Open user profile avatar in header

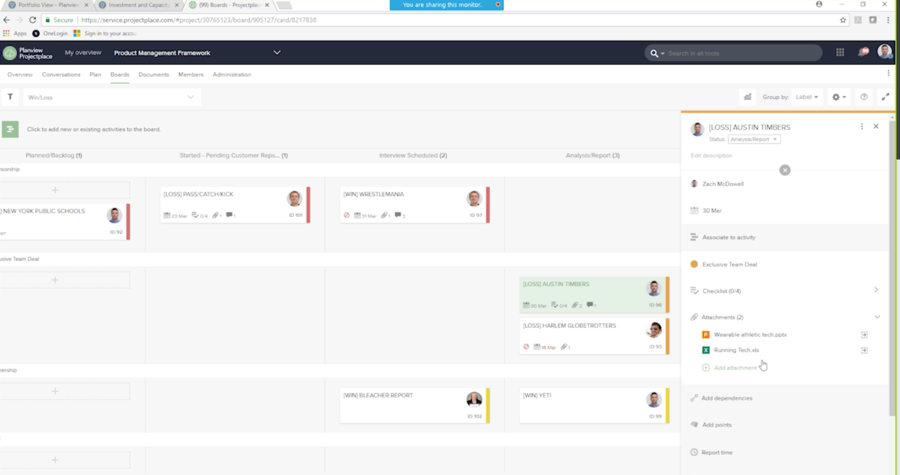click(885, 52)
